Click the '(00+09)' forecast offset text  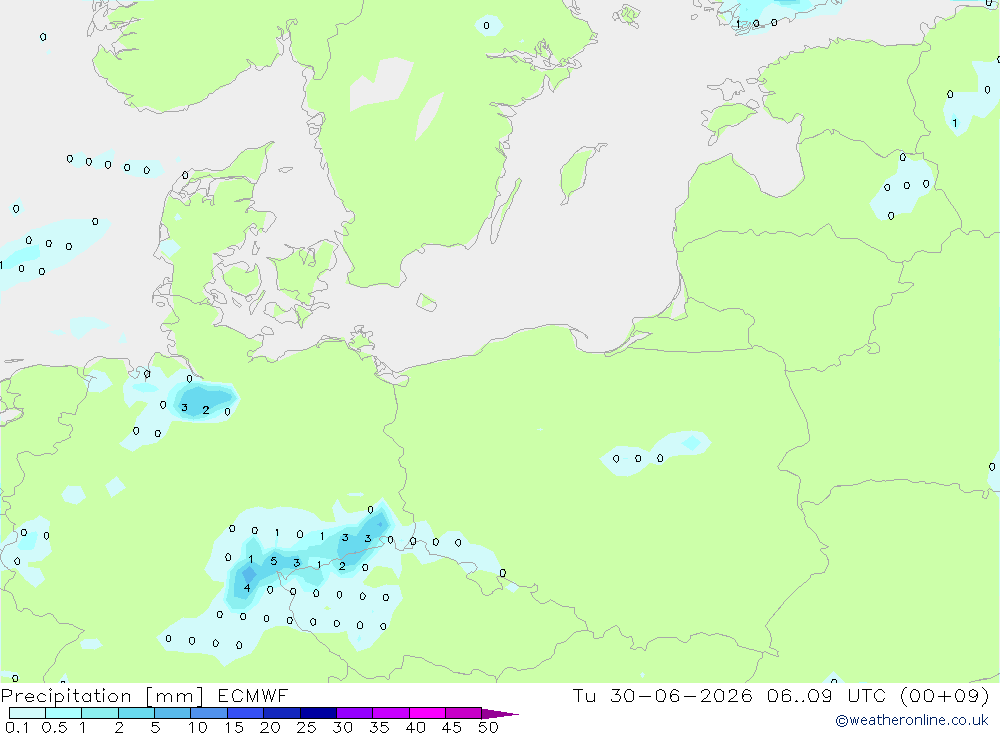(x=945, y=696)
